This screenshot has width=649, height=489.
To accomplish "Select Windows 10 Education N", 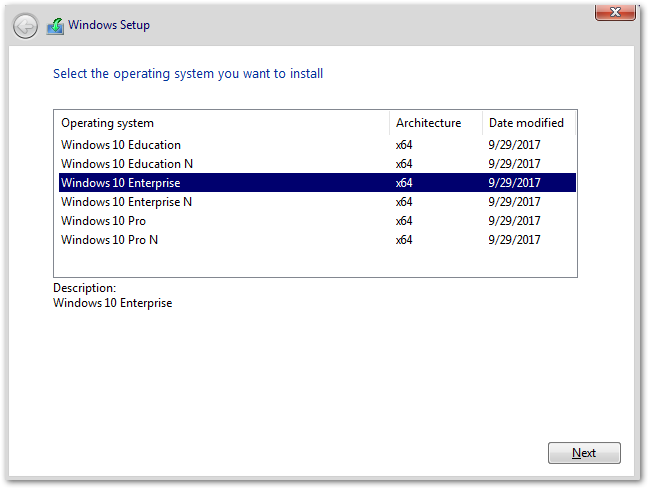I will pyautogui.click(x=317, y=164).
